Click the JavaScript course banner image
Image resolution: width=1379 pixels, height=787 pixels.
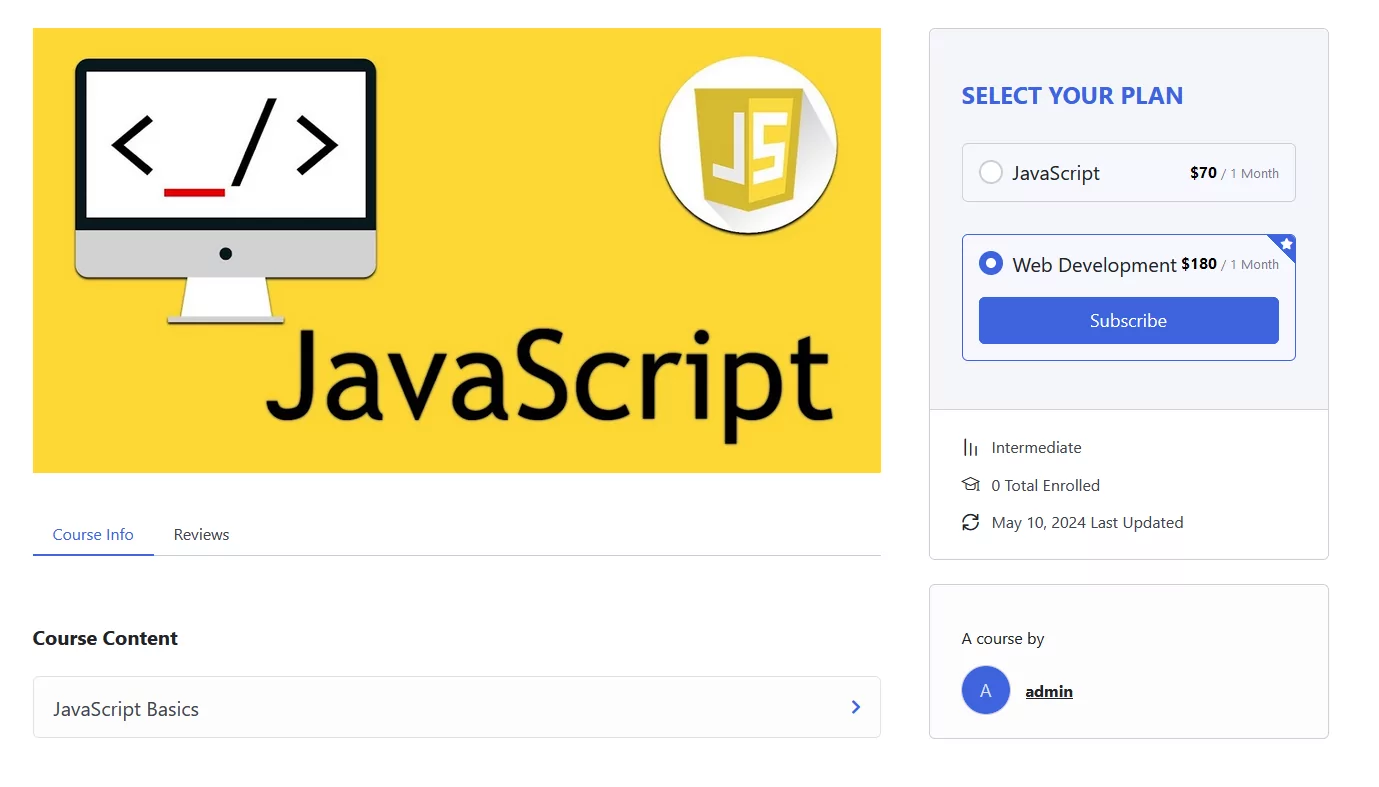[457, 250]
